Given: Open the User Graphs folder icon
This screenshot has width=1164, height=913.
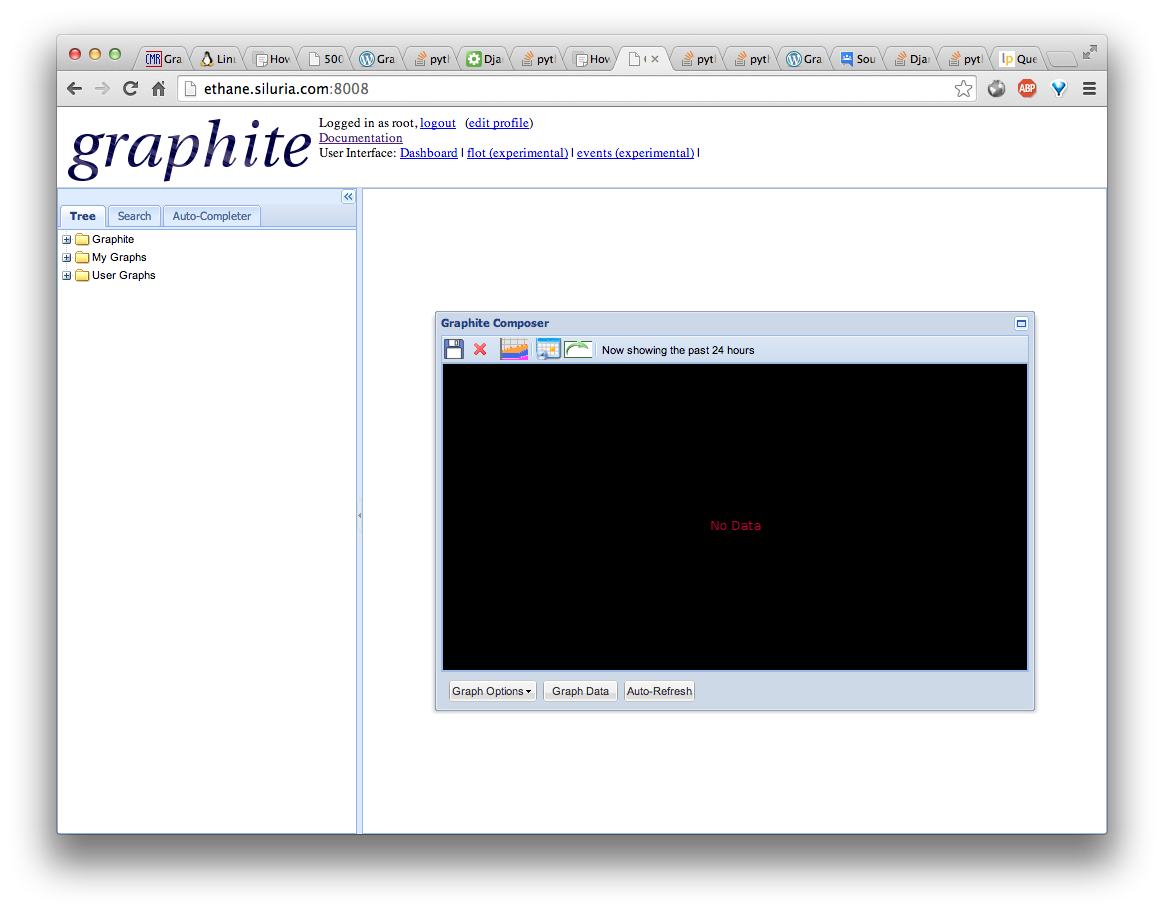Looking at the screenshot, I should 82,275.
